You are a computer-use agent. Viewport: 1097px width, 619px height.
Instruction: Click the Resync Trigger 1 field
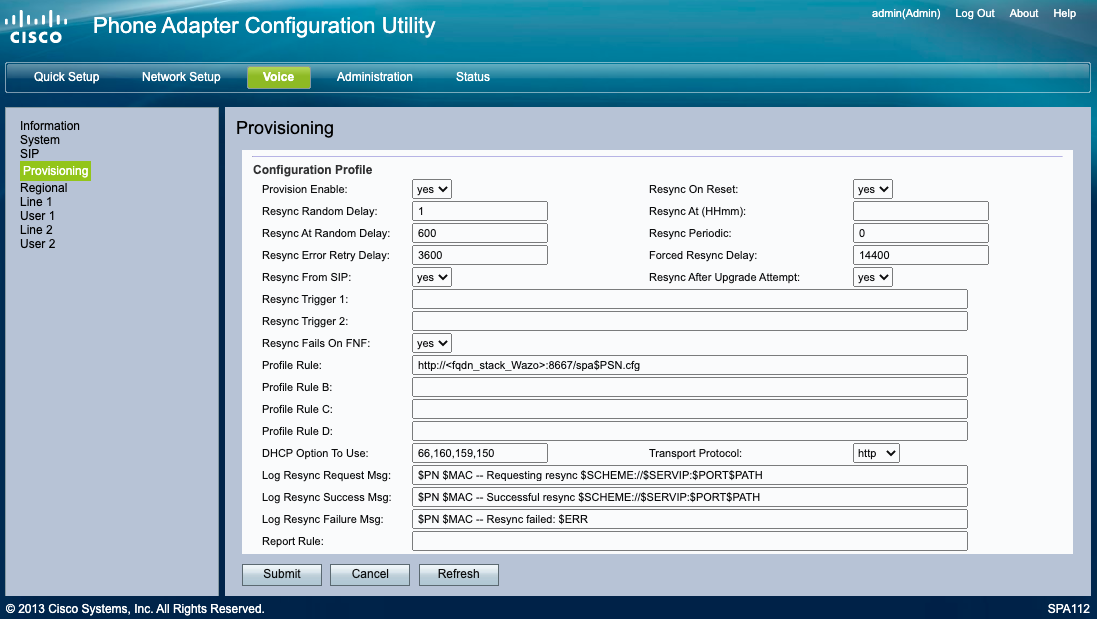pos(690,299)
